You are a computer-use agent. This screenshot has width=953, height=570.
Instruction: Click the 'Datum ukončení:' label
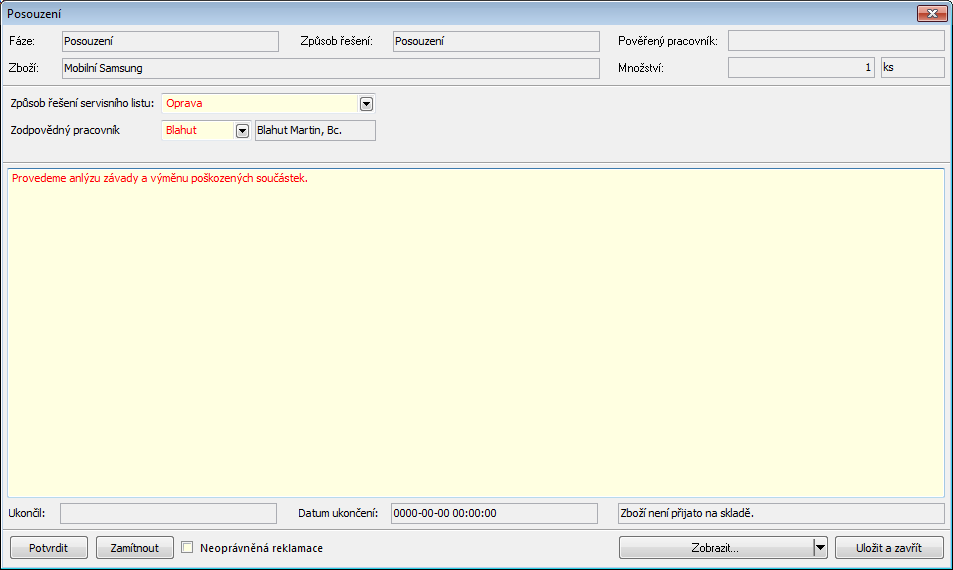[x=338, y=513]
